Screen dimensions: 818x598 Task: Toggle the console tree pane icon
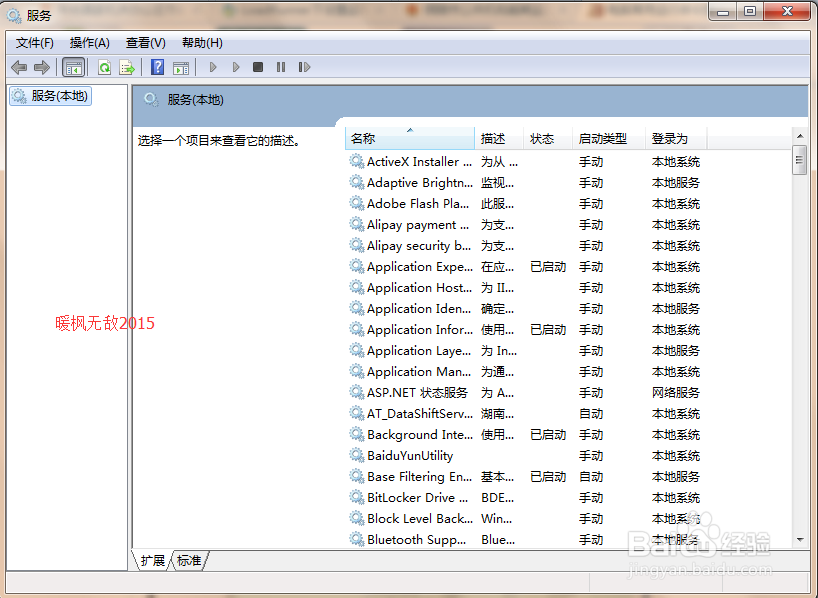click(73, 67)
